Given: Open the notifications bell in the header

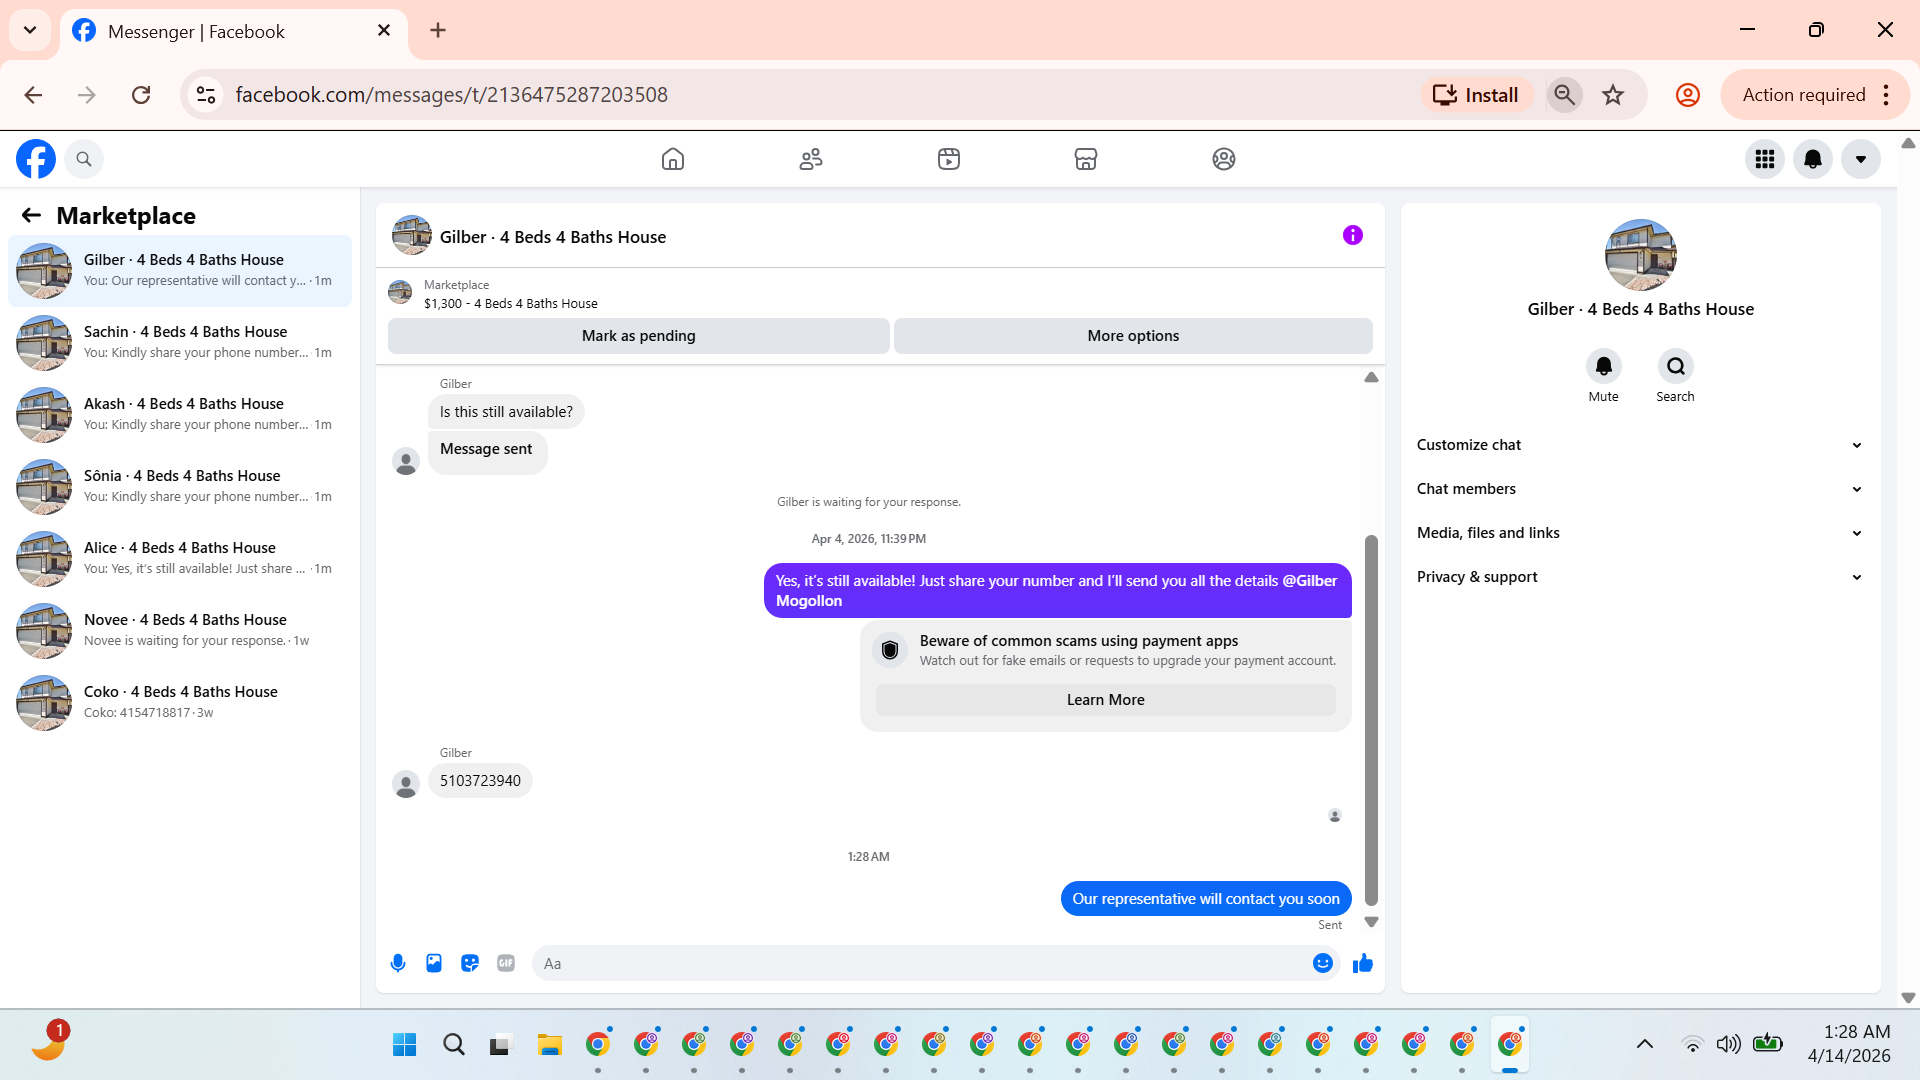Looking at the screenshot, I should point(1813,159).
